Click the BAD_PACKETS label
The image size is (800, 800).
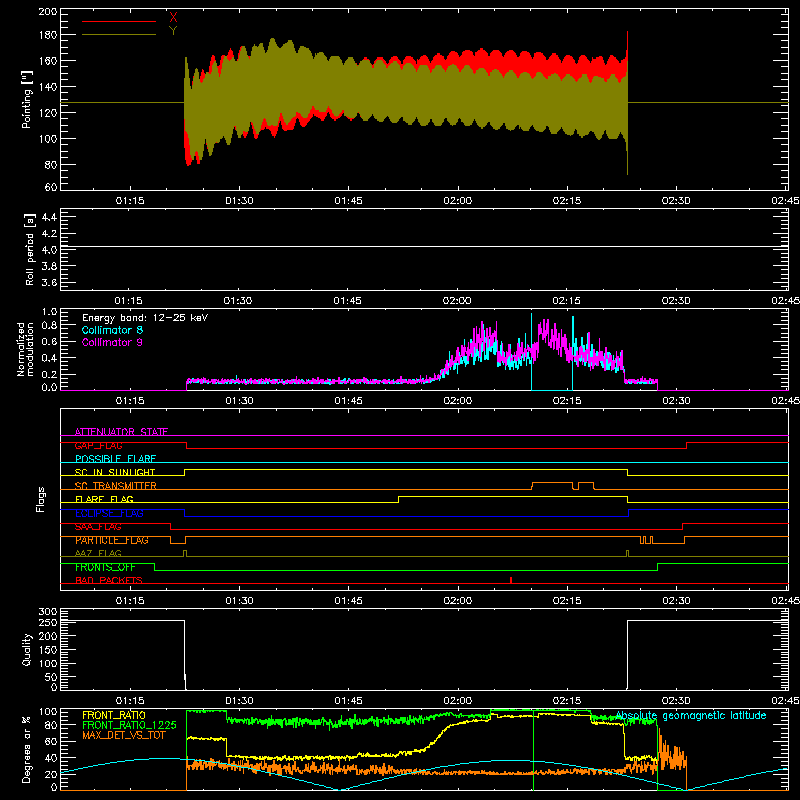[109, 580]
